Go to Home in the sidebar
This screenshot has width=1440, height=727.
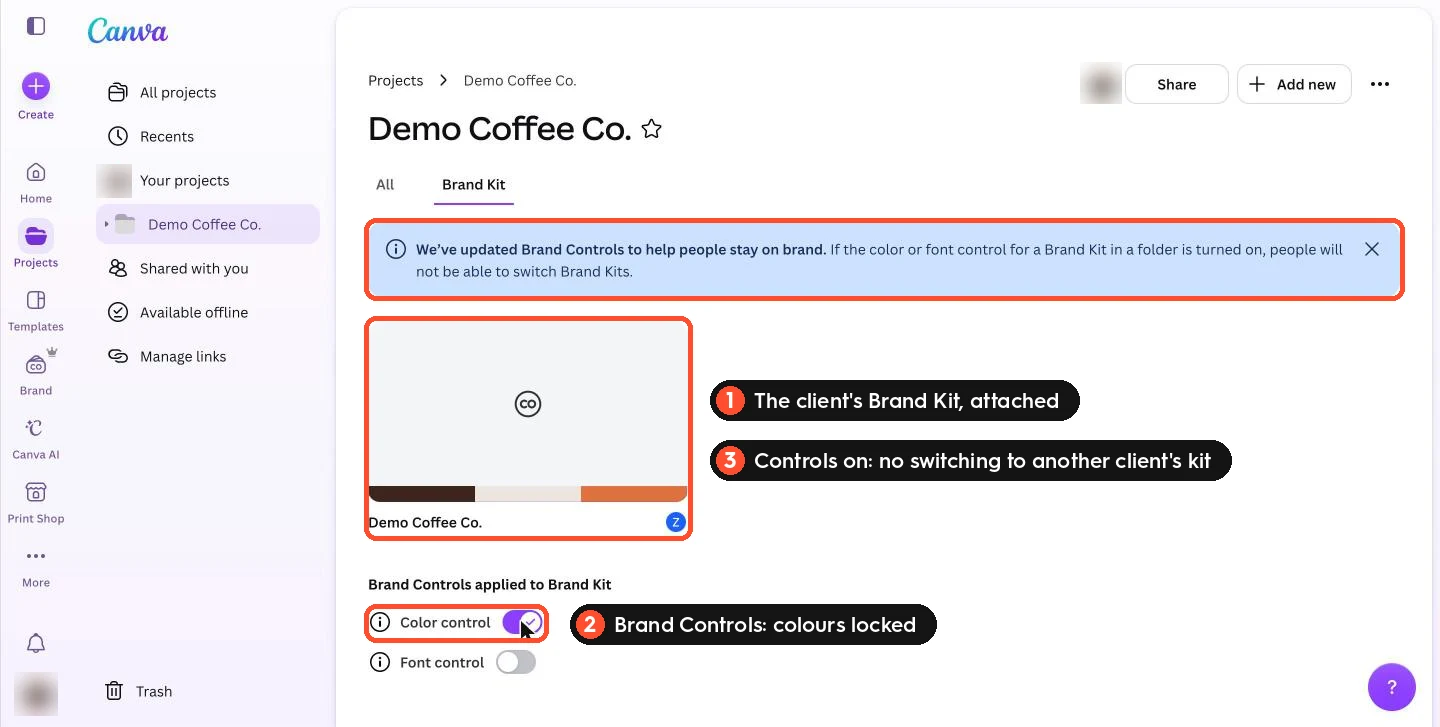pos(36,182)
